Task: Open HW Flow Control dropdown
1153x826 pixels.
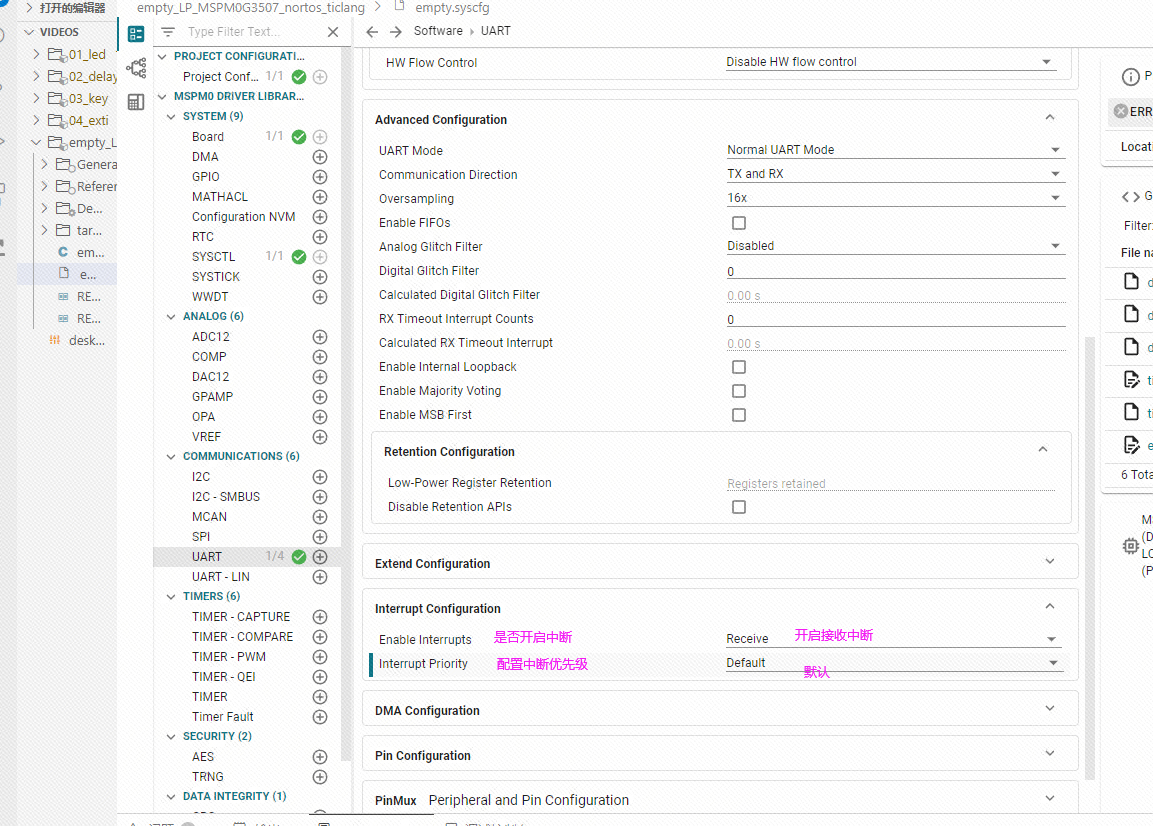Action: 890,62
